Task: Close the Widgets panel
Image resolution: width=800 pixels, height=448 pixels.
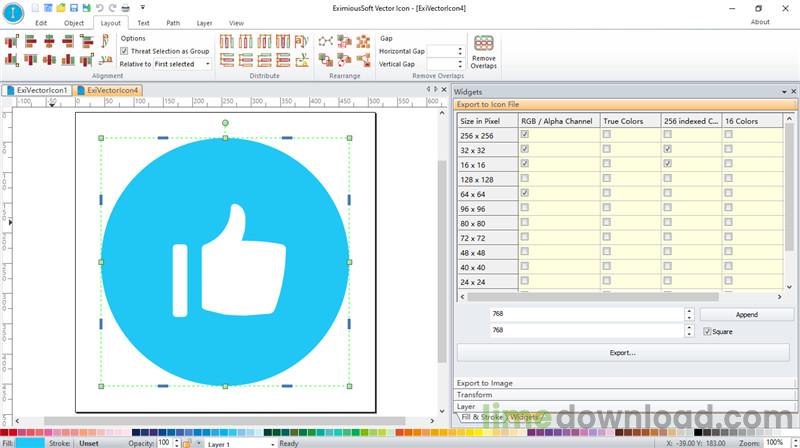Action: pyautogui.click(x=793, y=92)
